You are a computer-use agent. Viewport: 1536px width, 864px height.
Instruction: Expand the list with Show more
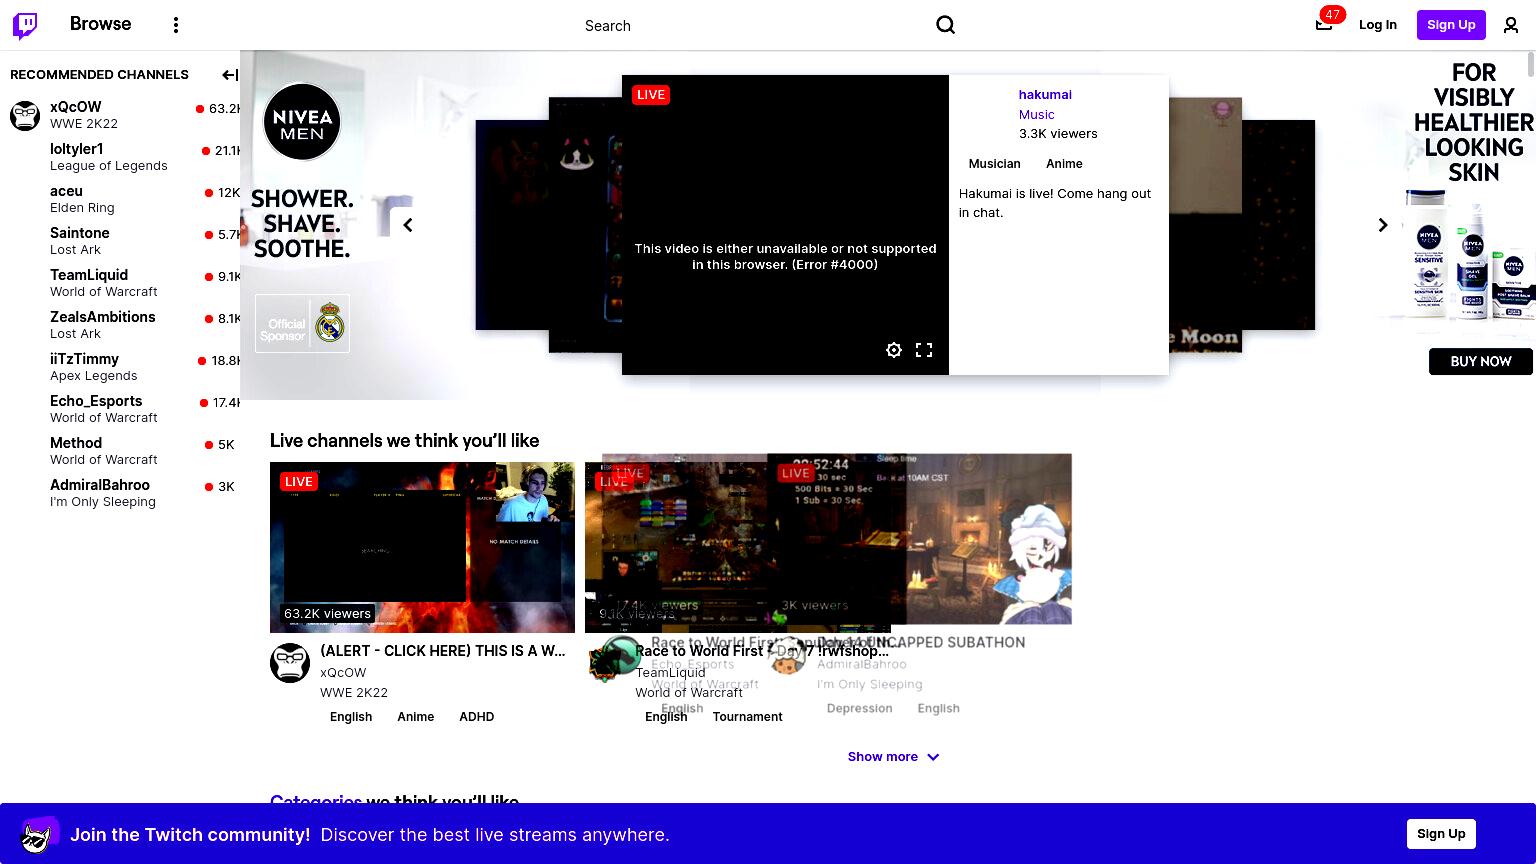pos(893,757)
